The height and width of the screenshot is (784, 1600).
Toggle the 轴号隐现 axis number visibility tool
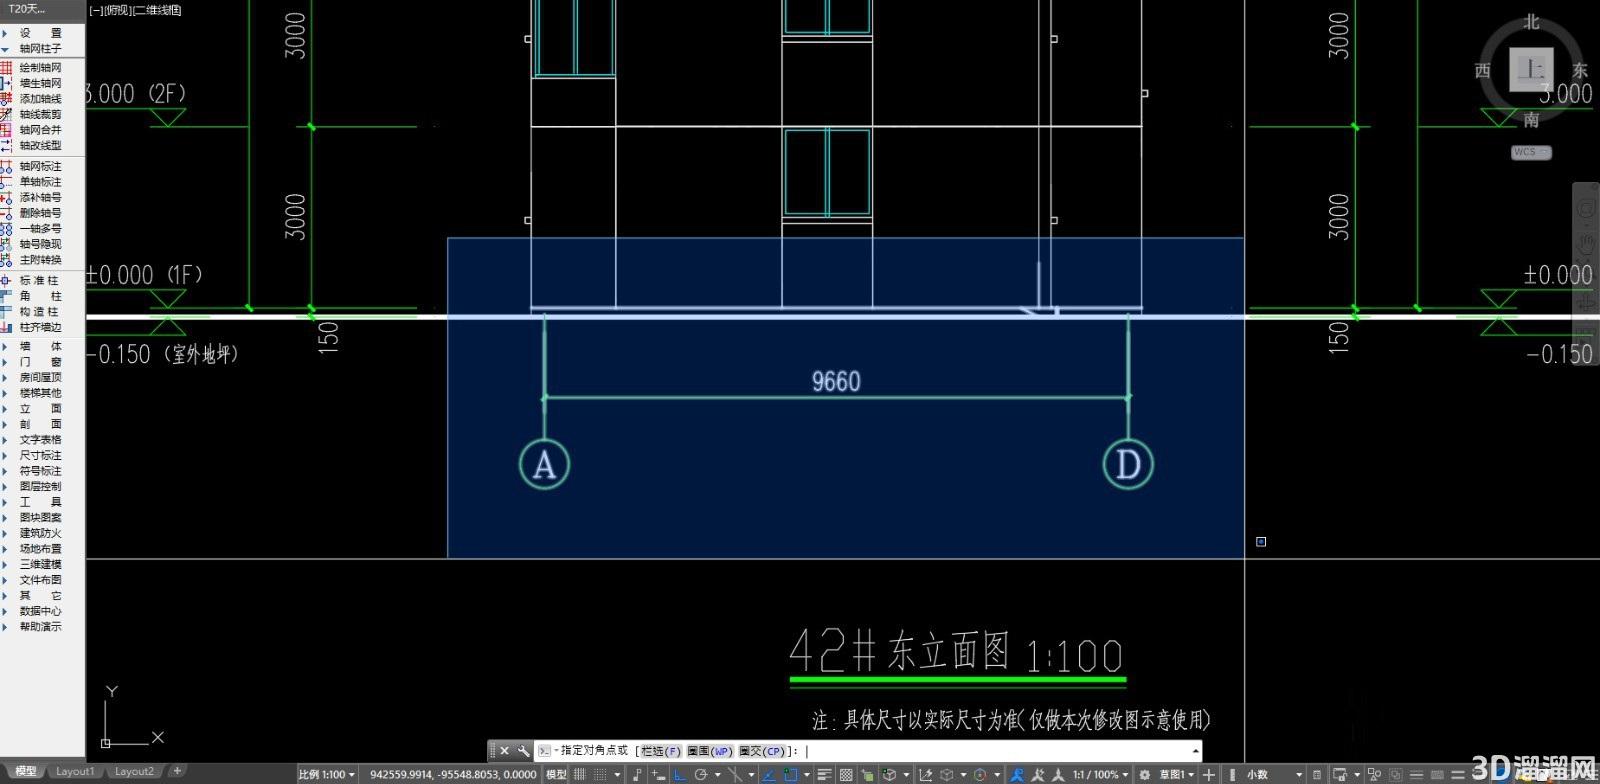[40, 244]
